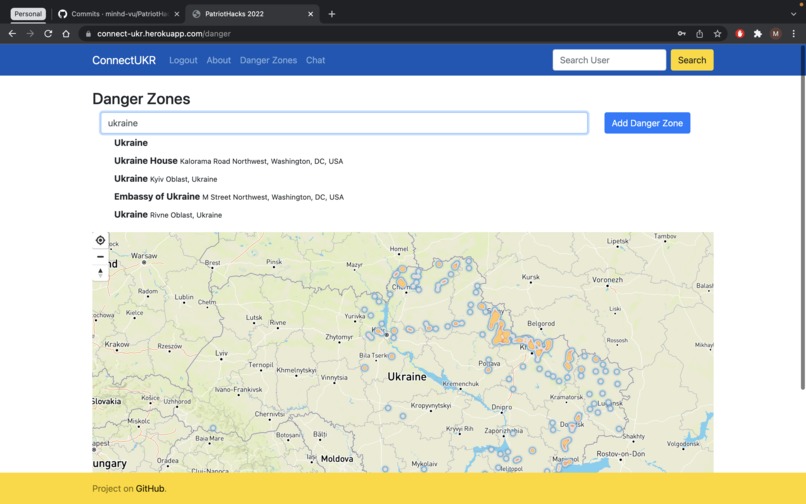
Task: Open the About page link
Action: click(x=218, y=60)
